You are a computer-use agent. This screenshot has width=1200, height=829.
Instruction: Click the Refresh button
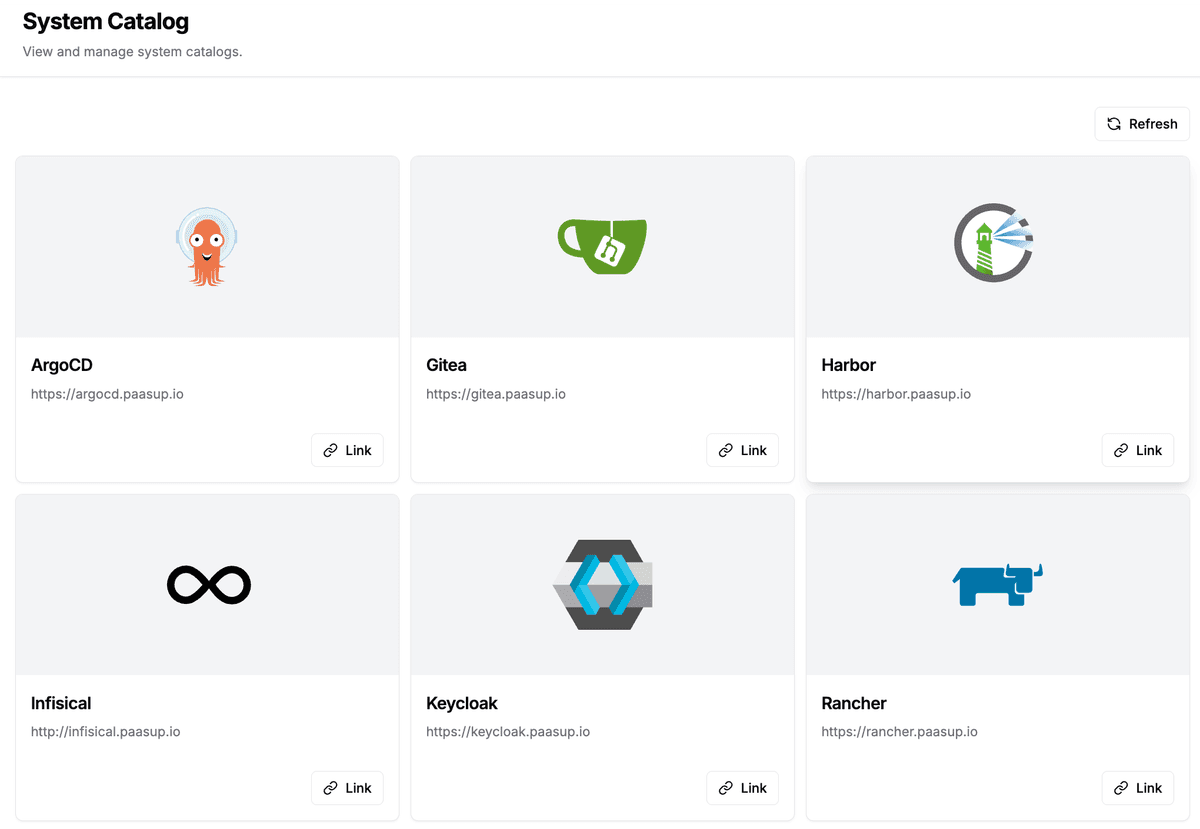click(x=1141, y=123)
